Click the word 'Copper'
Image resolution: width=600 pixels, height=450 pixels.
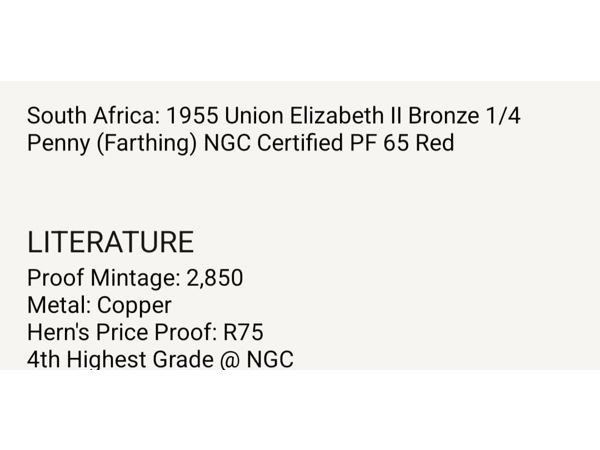pyautogui.click(x=134, y=306)
